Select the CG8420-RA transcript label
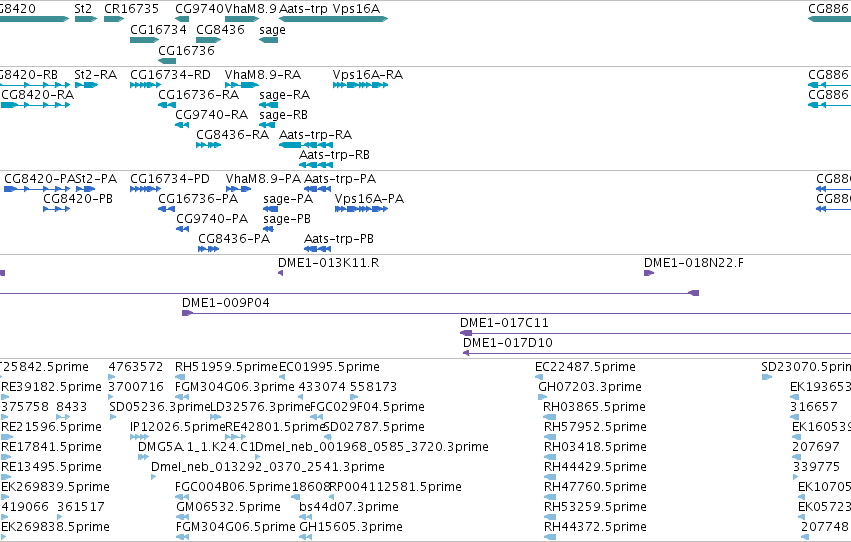This screenshot has height=542, width=851. tap(37, 94)
